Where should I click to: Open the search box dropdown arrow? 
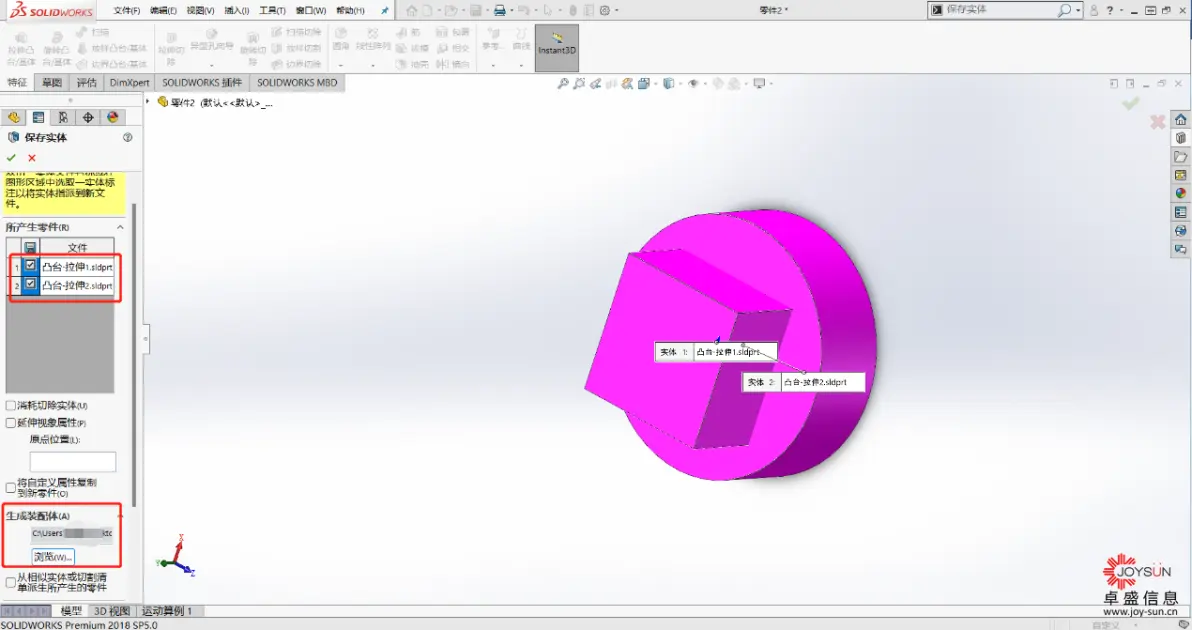(1078, 10)
